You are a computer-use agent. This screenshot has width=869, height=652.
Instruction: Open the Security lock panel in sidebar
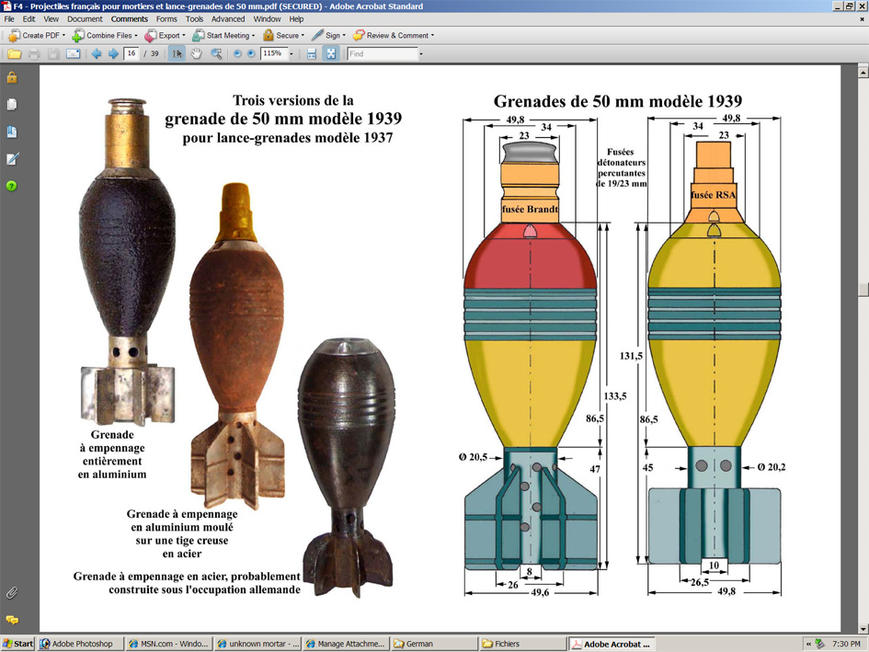[12, 77]
